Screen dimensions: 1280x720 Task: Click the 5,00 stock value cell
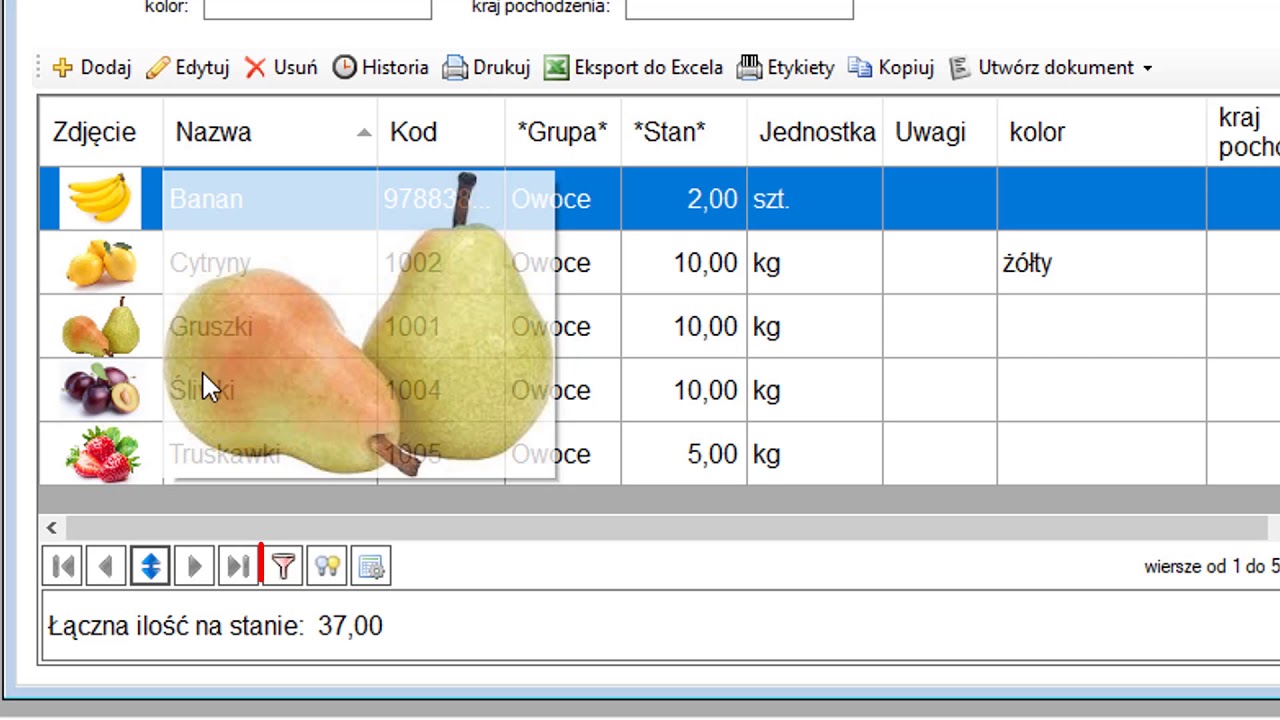click(x=684, y=454)
